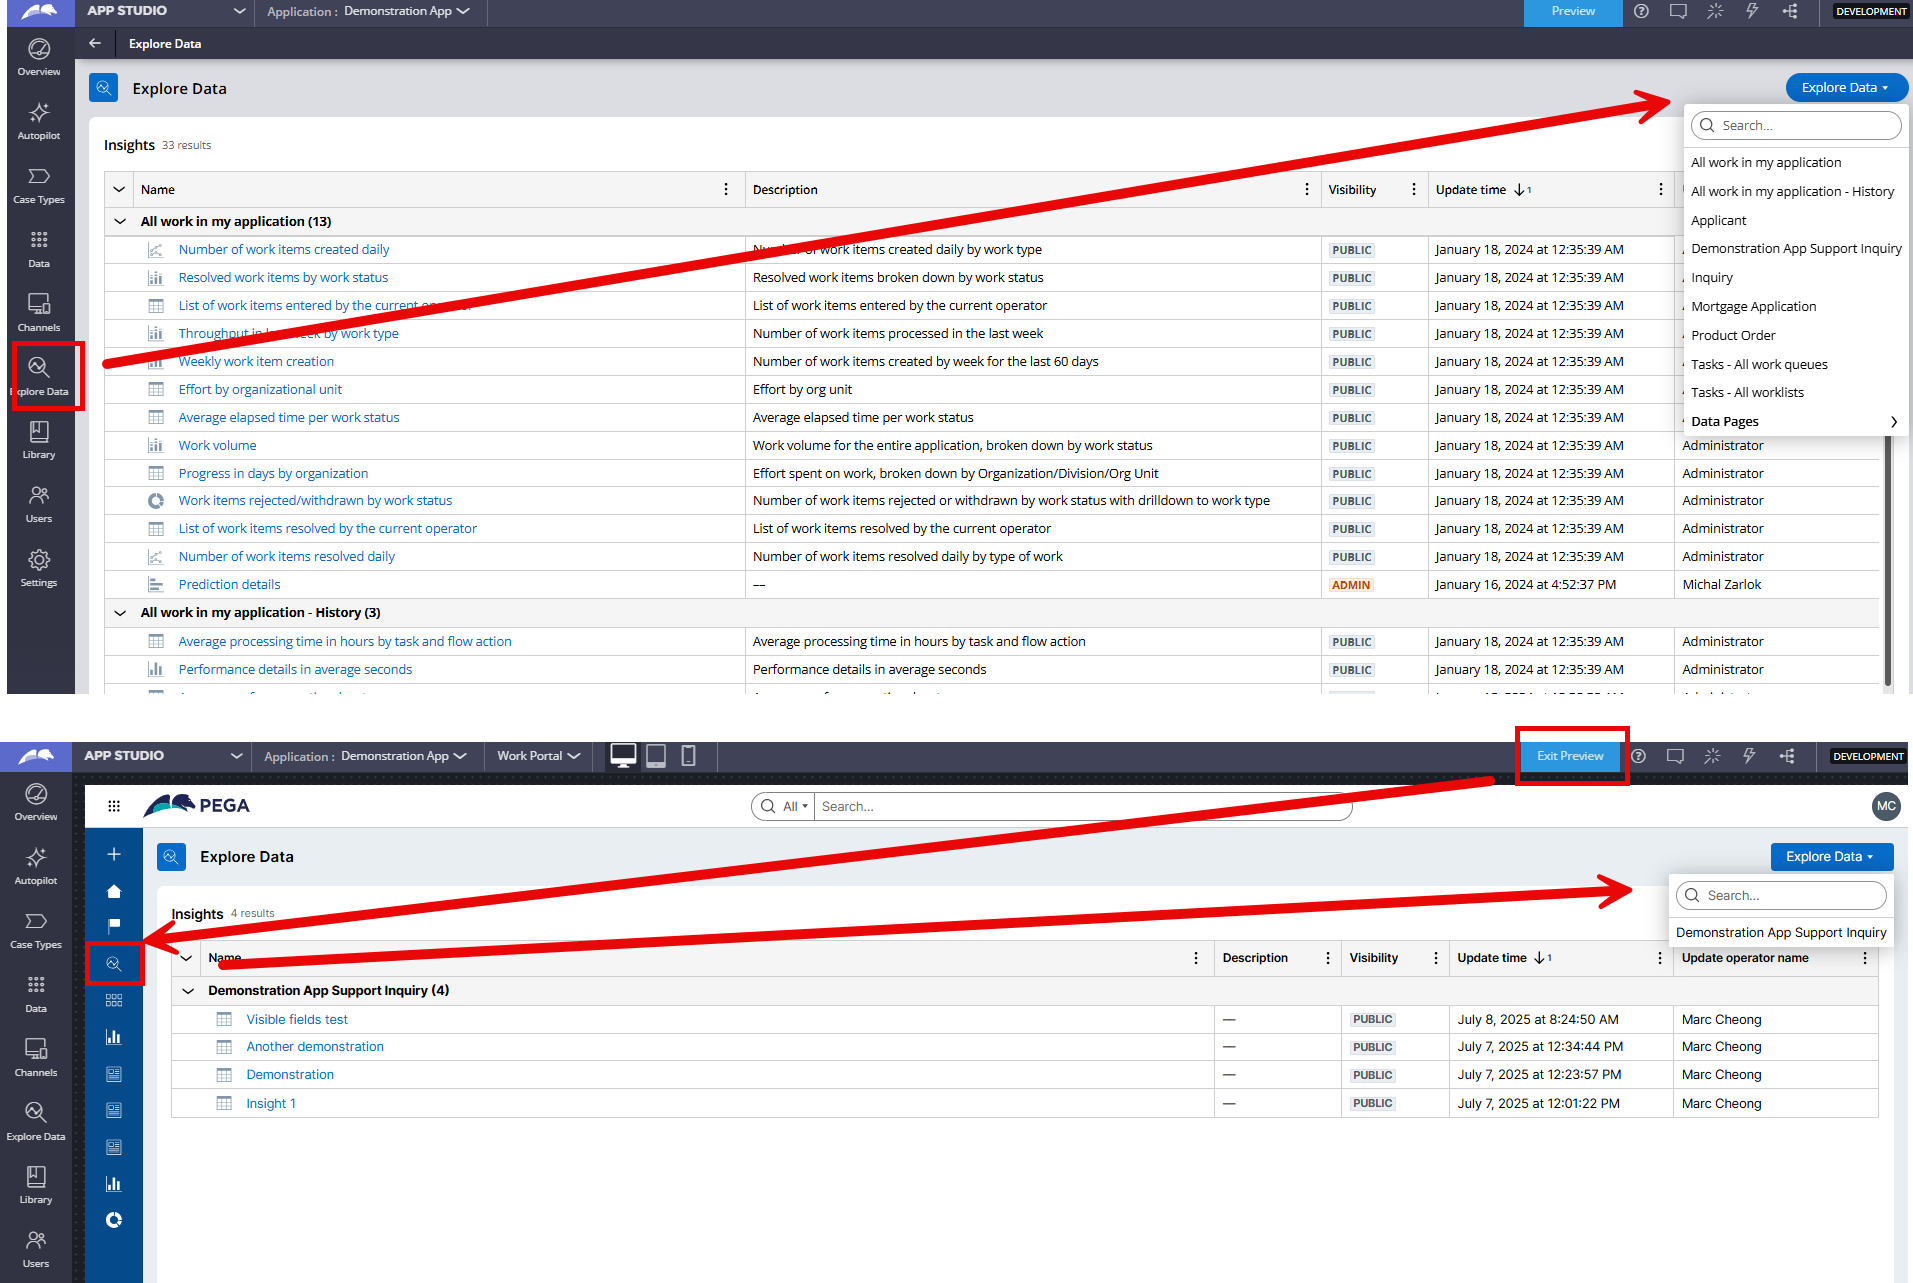Click the rounded Explore Data button in upper screenshot
The height and width of the screenshot is (1283, 1913).
1846,88
